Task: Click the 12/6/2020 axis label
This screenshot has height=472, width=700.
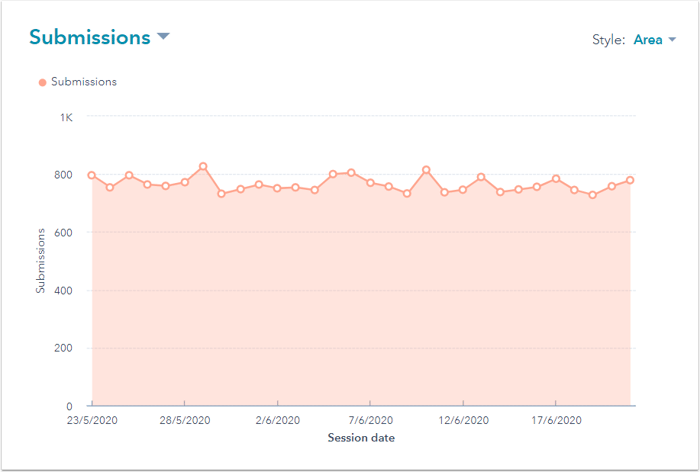Action: 463,420
